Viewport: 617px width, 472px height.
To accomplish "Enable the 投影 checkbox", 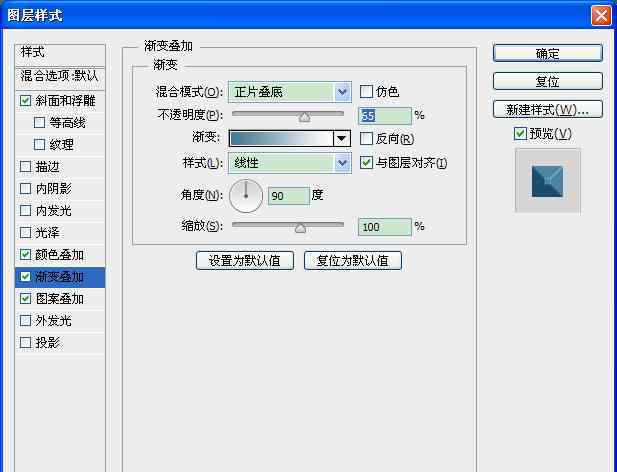I will (25, 343).
